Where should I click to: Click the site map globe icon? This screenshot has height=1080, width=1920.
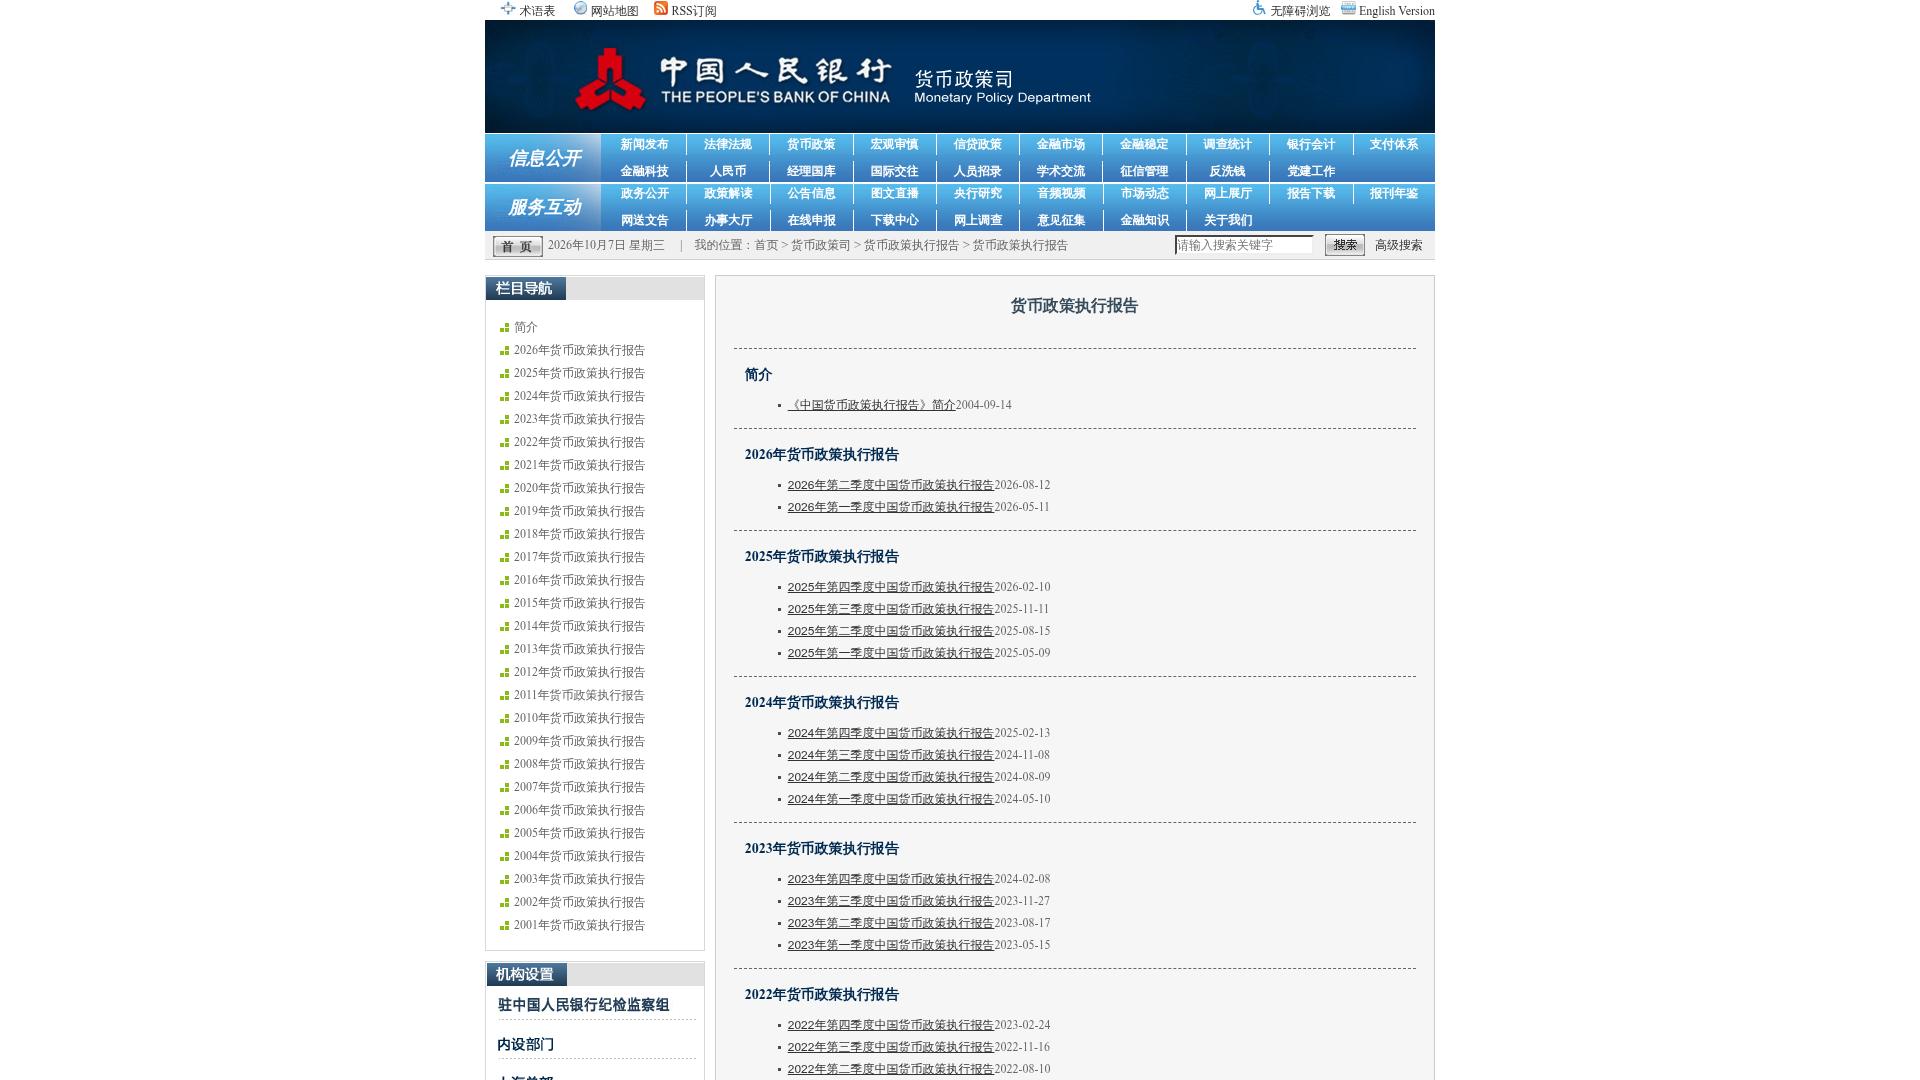[x=580, y=9]
